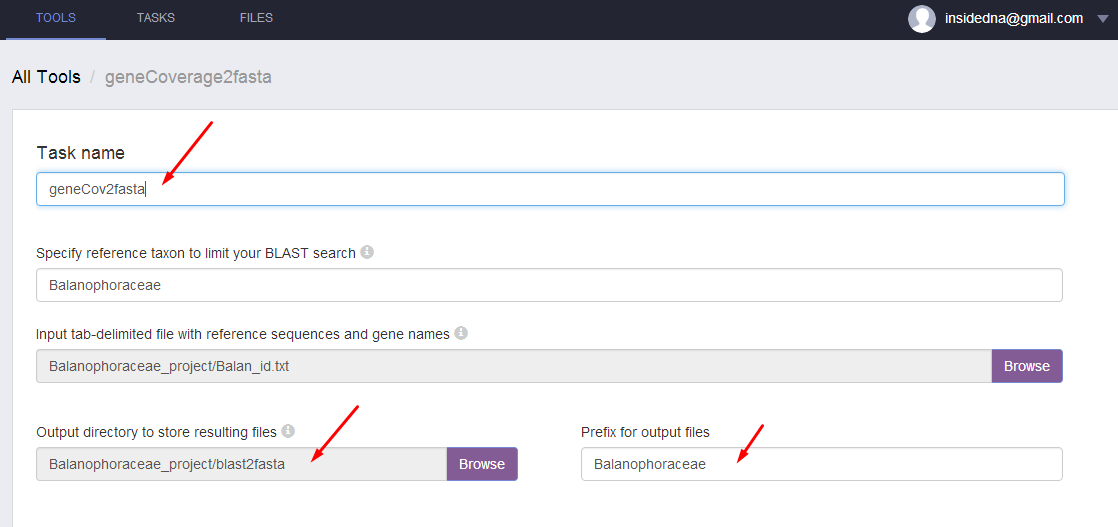Focus the Task name input field
The width and height of the screenshot is (1118, 527).
(550, 189)
